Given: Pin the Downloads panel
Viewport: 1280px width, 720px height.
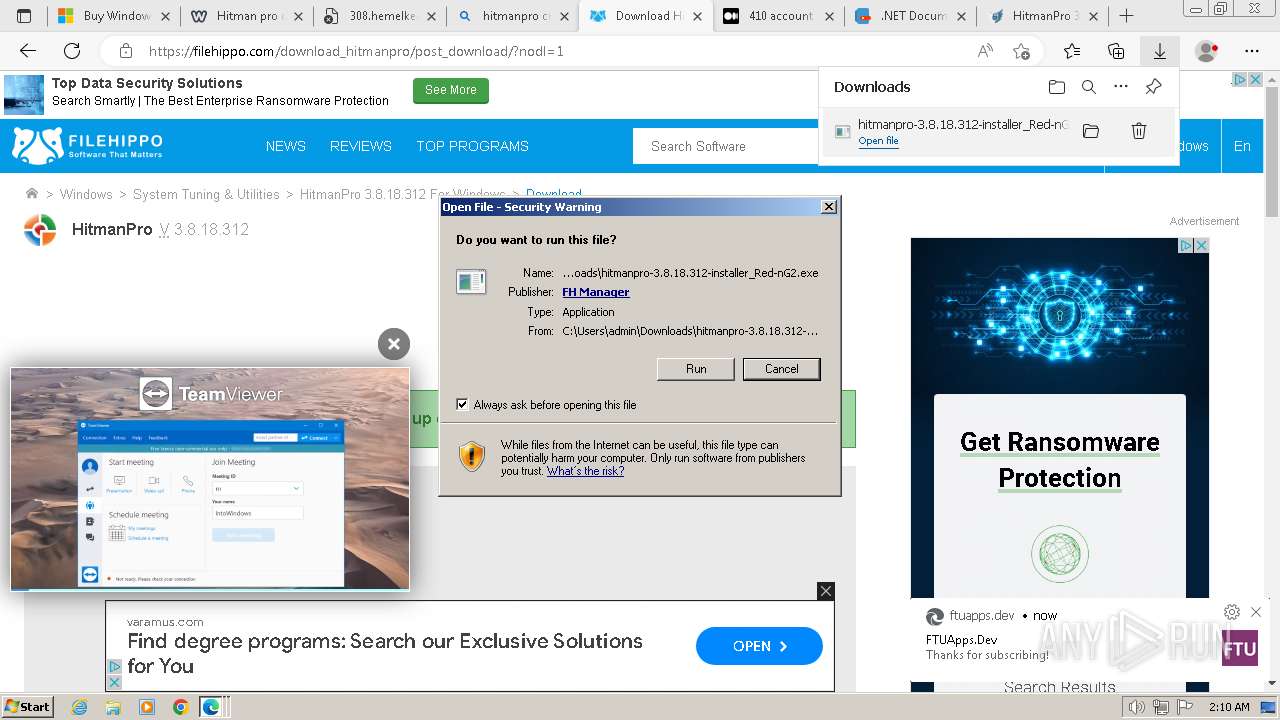Looking at the screenshot, I should point(1153,87).
